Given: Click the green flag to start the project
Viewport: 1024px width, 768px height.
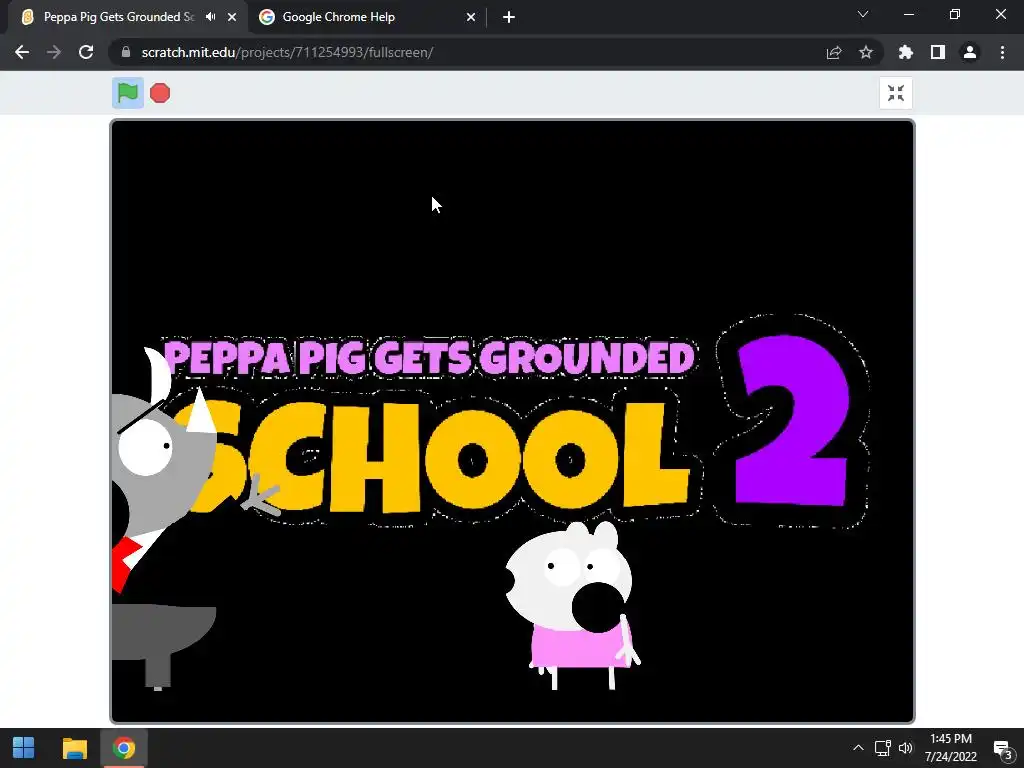Looking at the screenshot, I should [x=128, y=93].
